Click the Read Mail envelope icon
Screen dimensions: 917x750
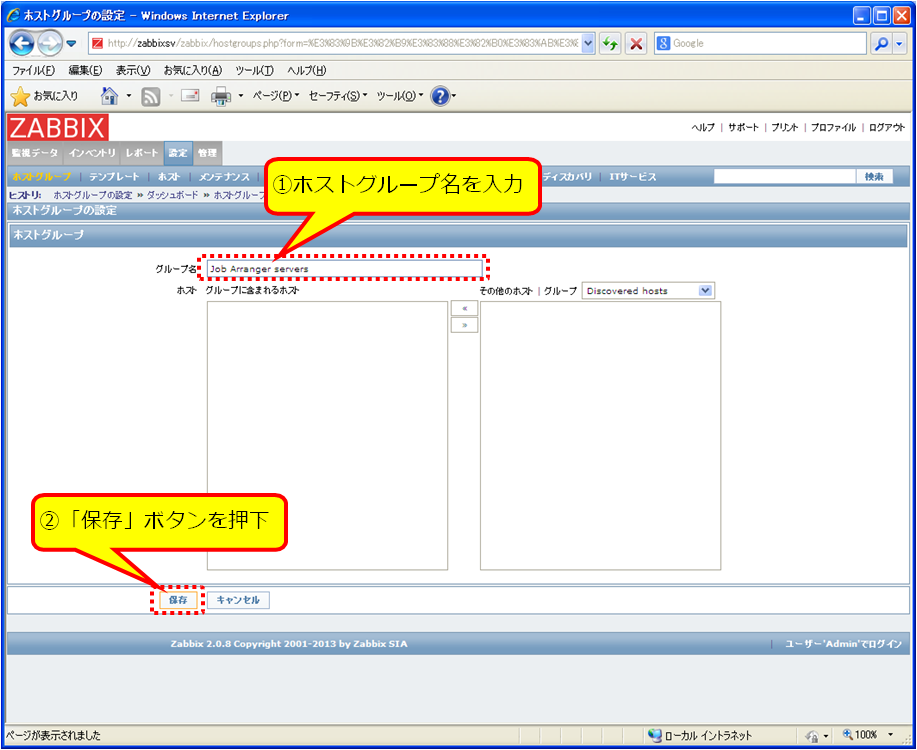point(190,95)
